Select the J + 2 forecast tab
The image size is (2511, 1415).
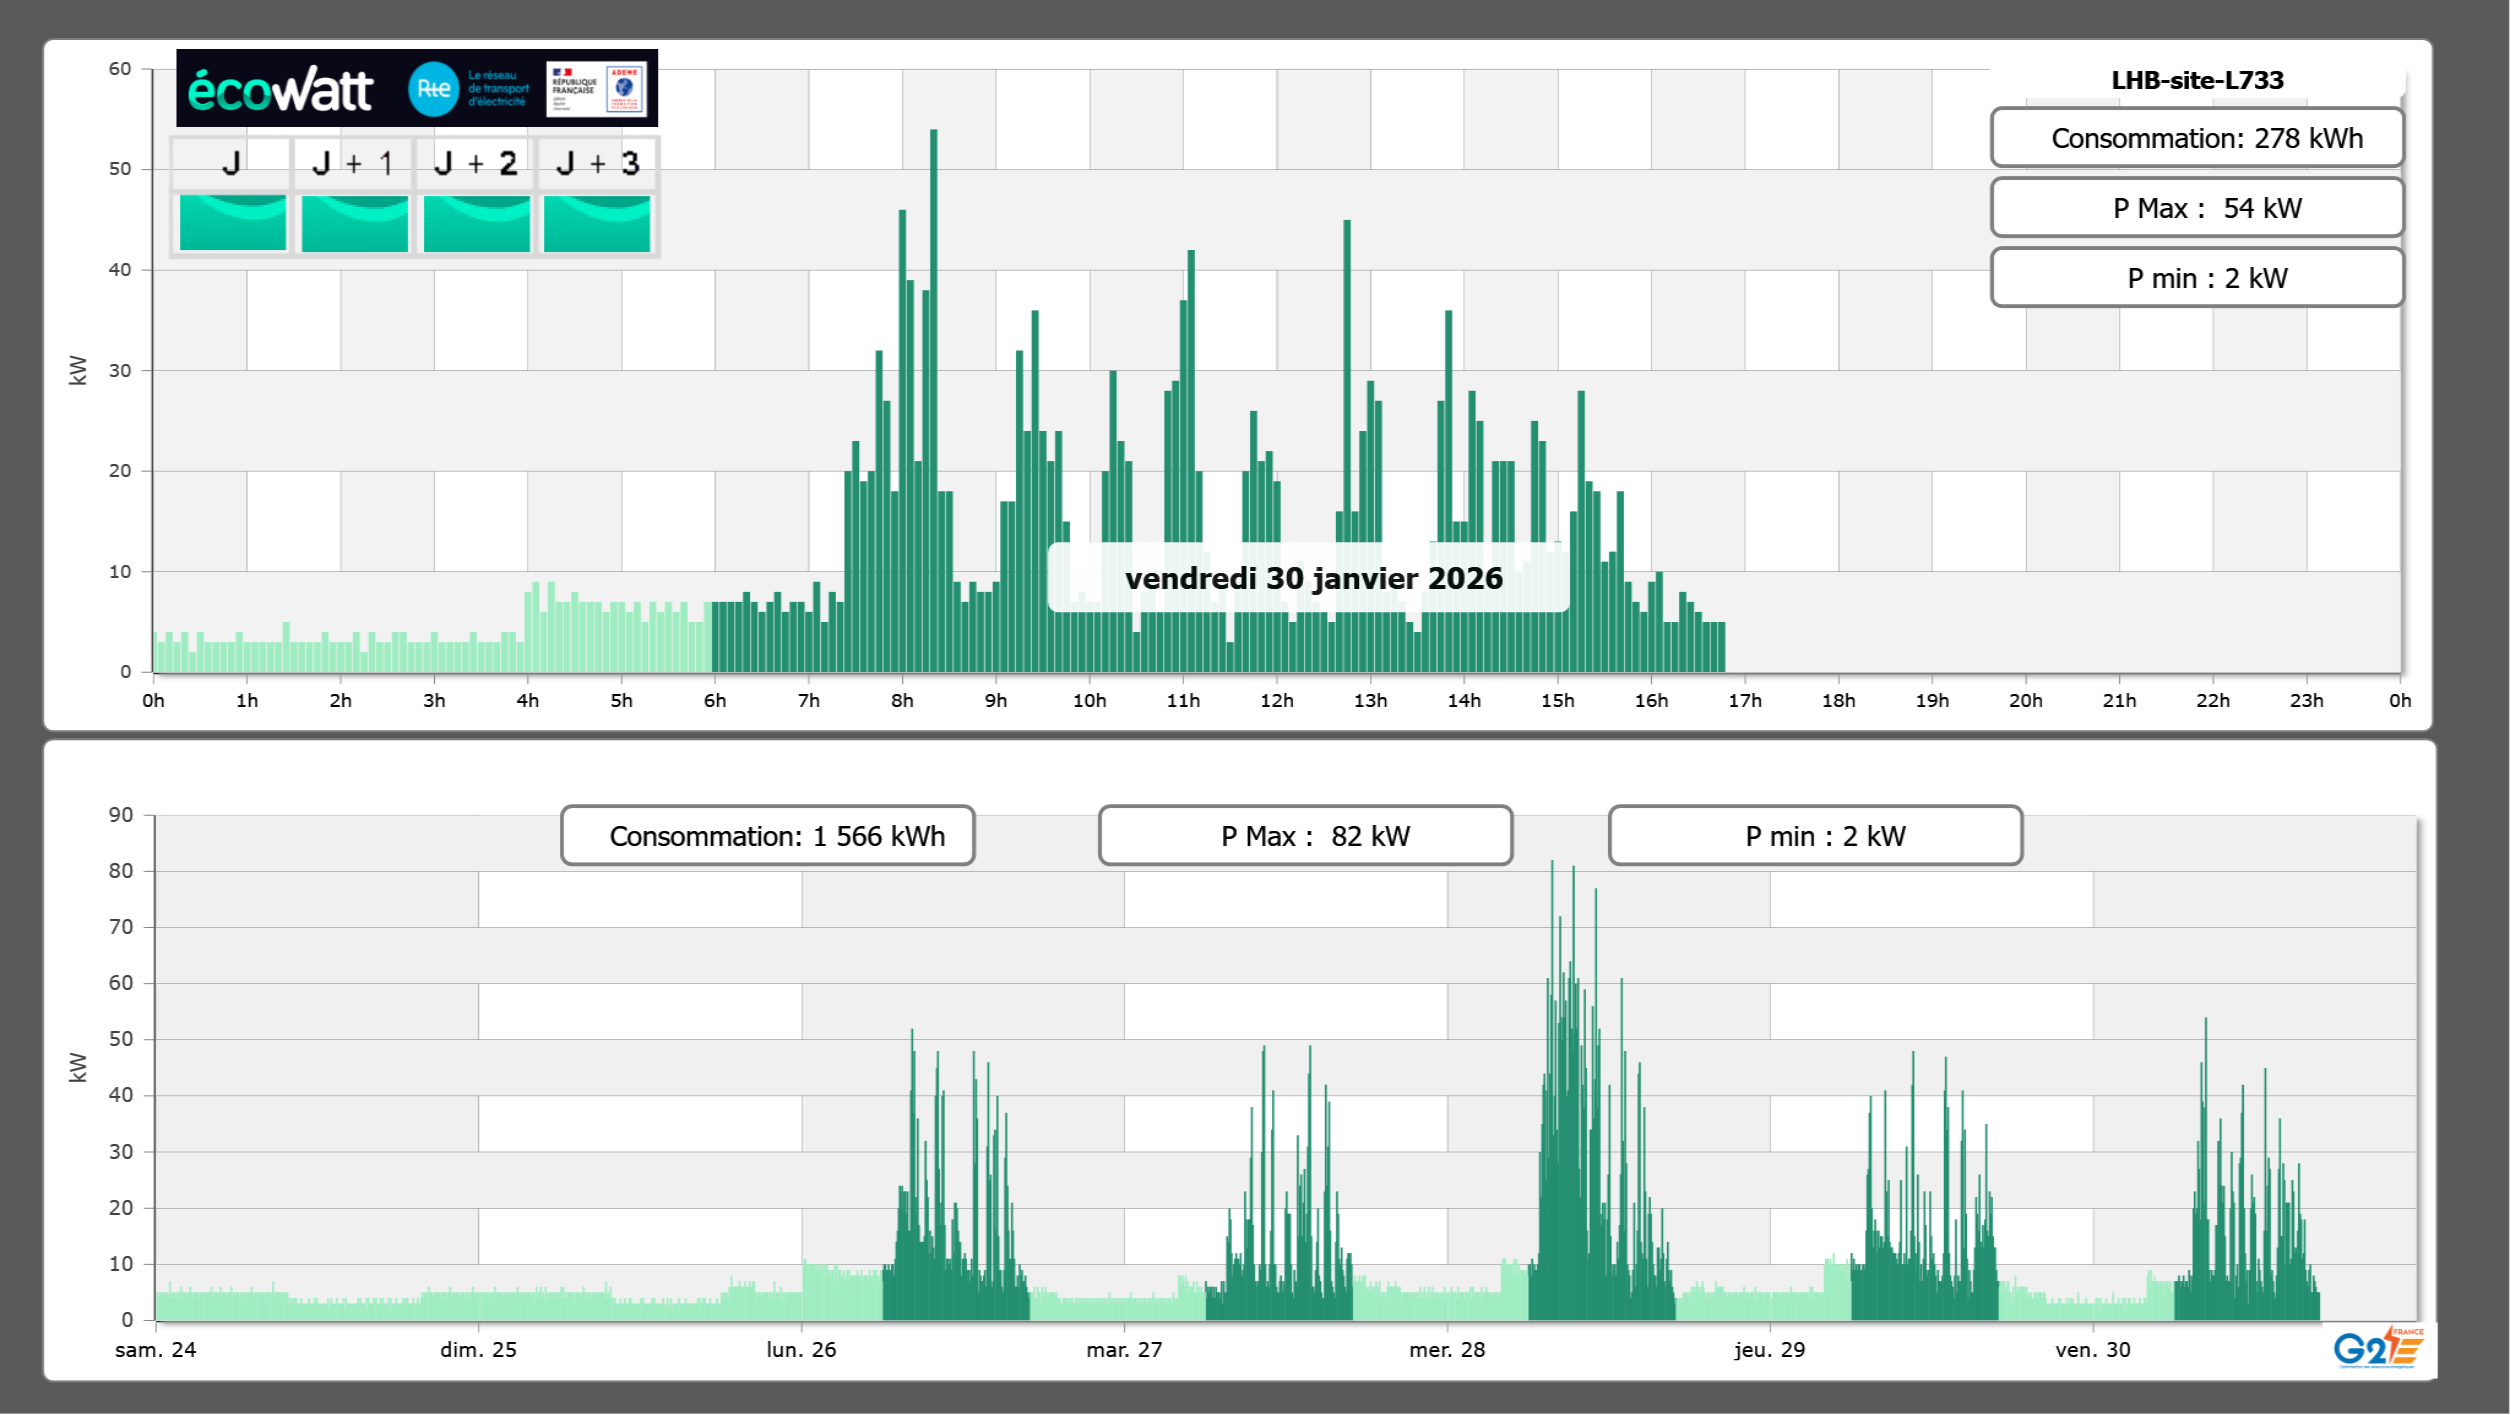pos(476,163)
